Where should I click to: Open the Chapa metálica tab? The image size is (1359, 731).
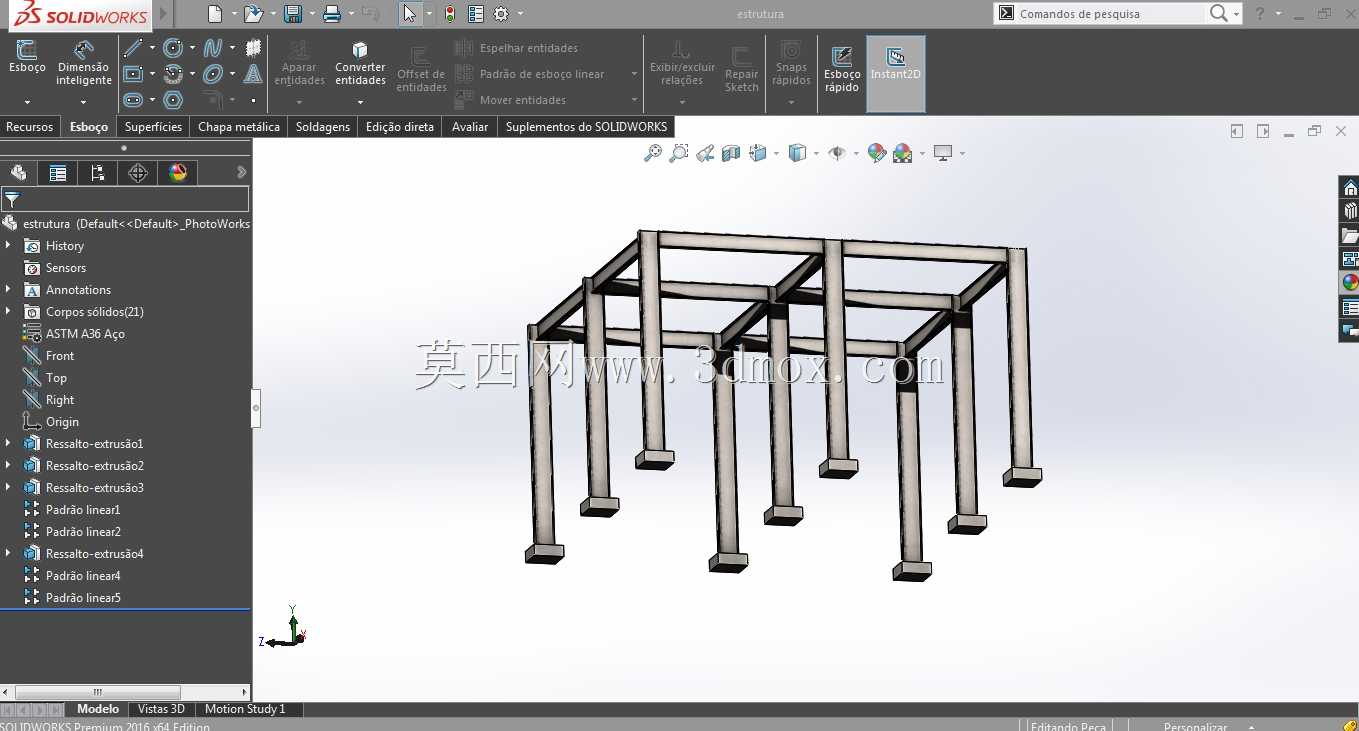coord(239,127)
